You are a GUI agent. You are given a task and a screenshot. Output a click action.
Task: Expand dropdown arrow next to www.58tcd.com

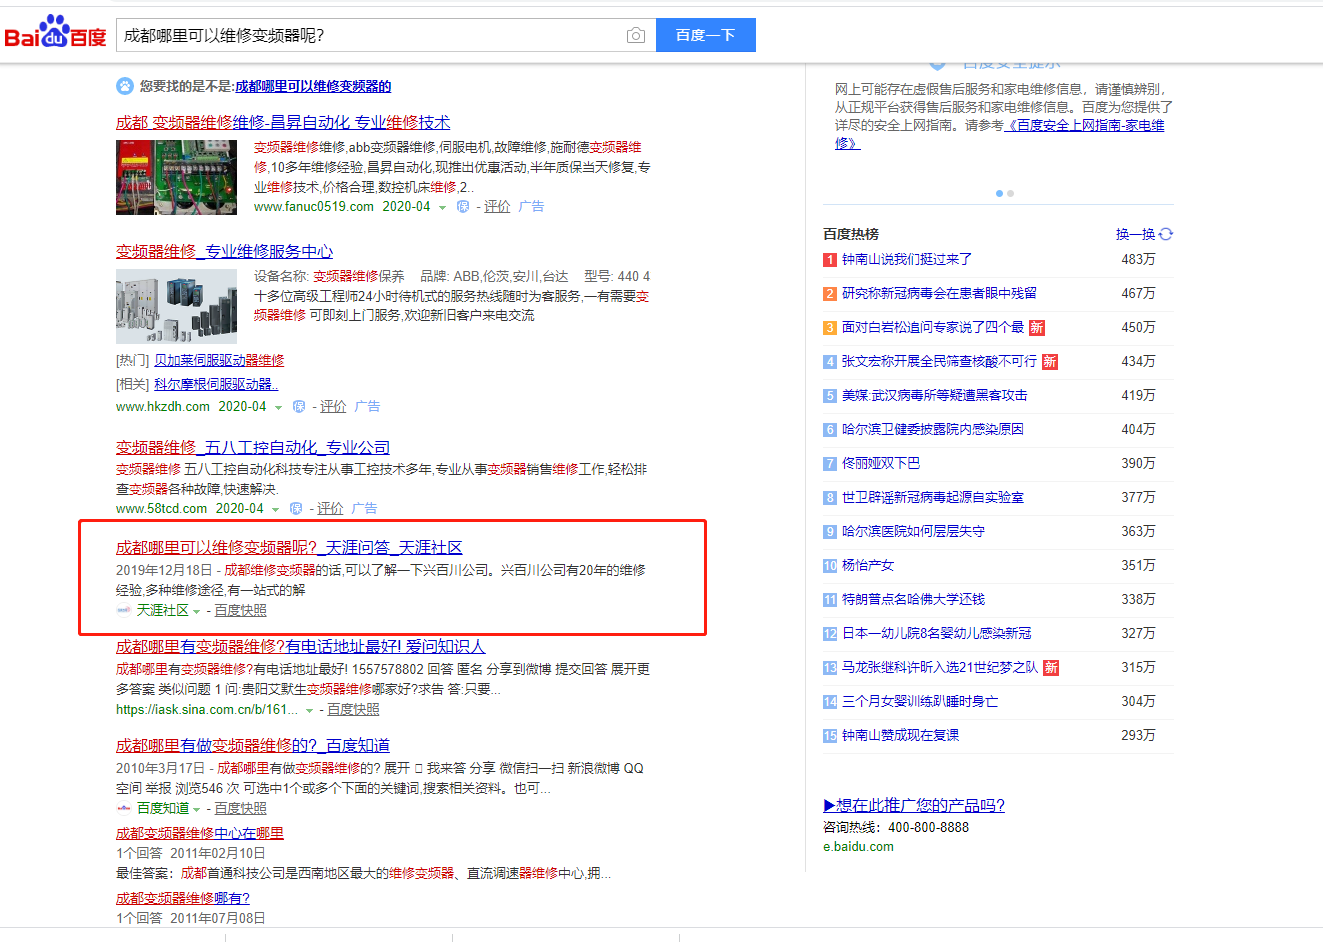(275, 510)
